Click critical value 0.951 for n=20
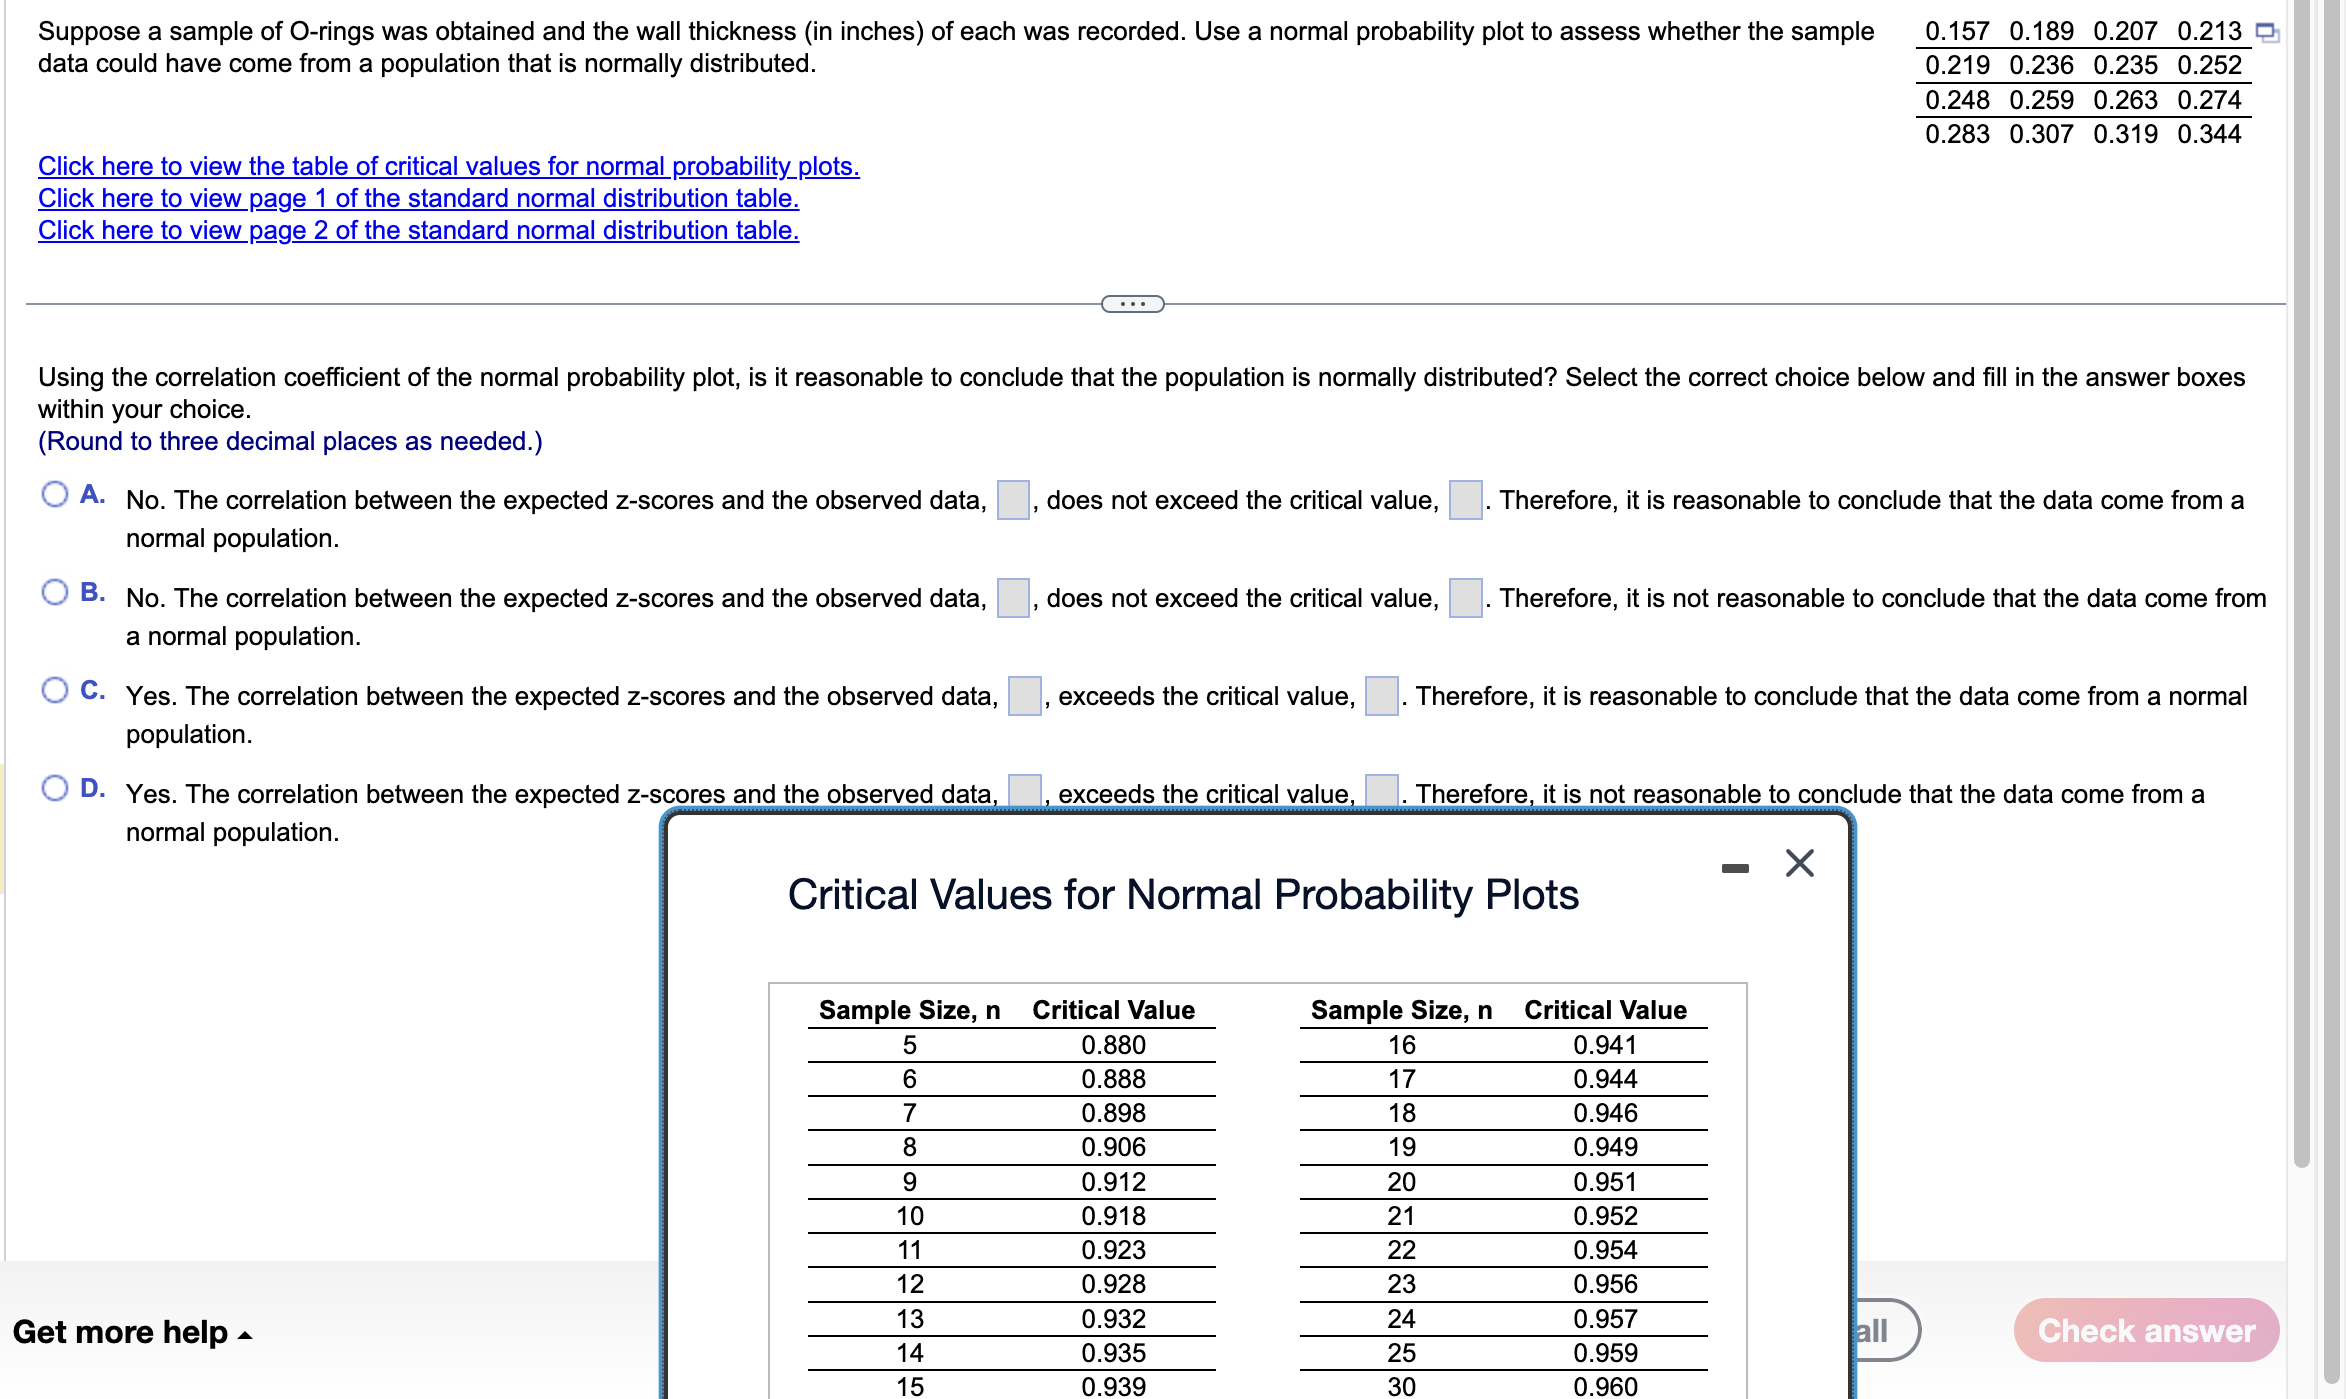This screenshot has height=1399, width=2346. pos(1605,1182)
